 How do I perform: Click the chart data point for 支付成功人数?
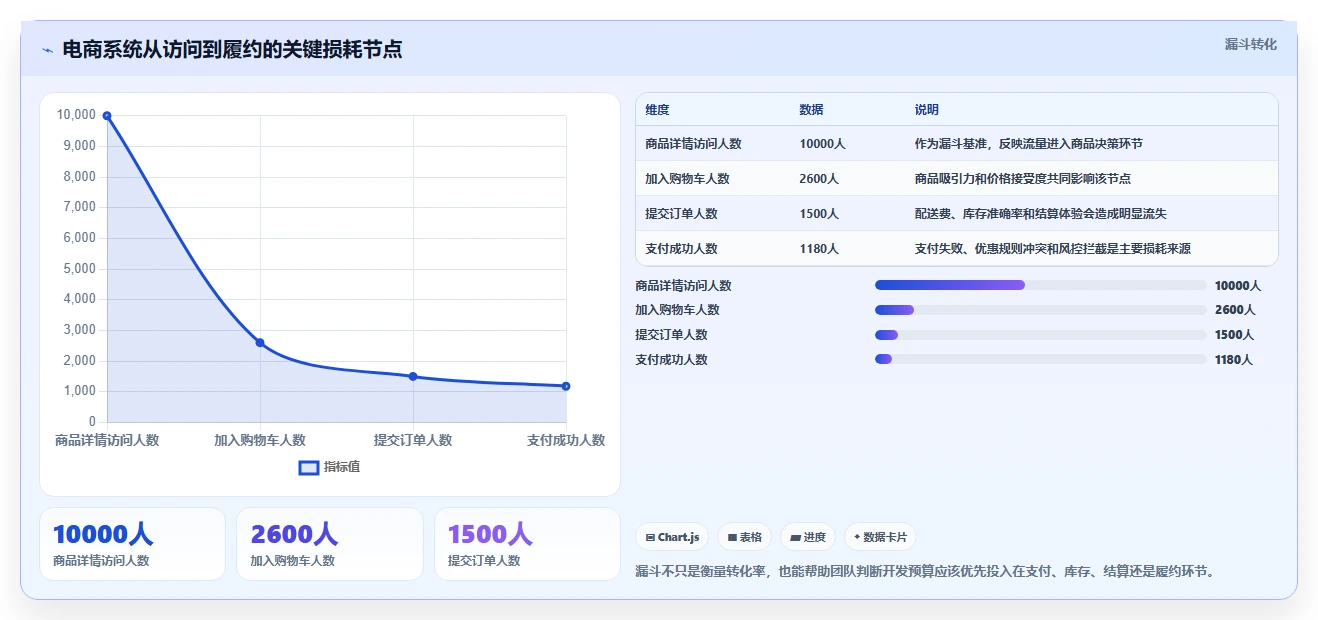tap(566, 386)
